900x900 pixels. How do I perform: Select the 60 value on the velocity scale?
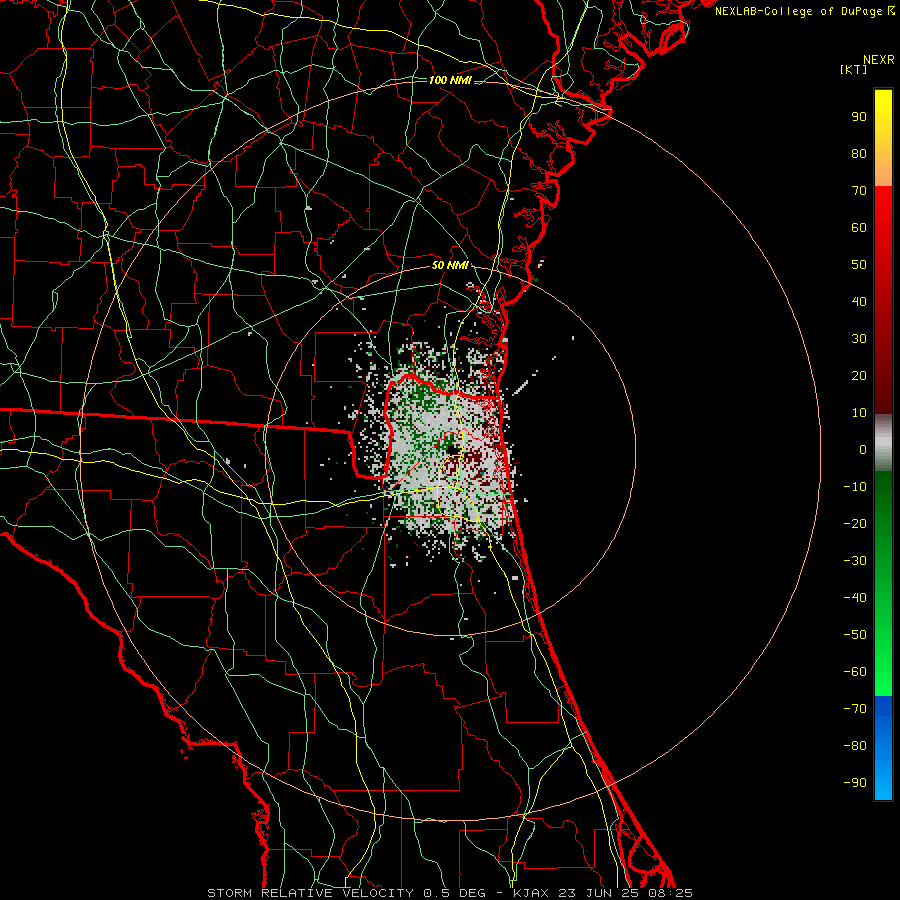click(x=859, y=228)
